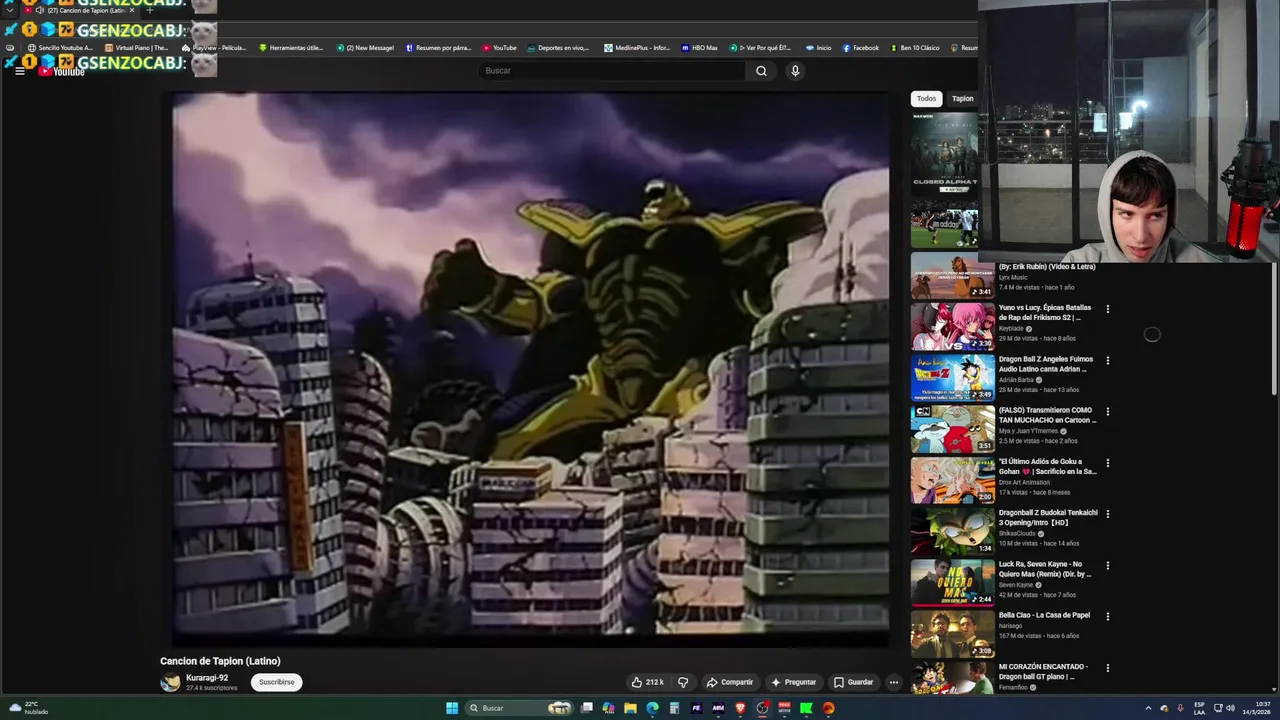The height and width of the screenshot is (720, 1280).
Task: Select the Tapion filter chip
Action: tap(962, 98)
